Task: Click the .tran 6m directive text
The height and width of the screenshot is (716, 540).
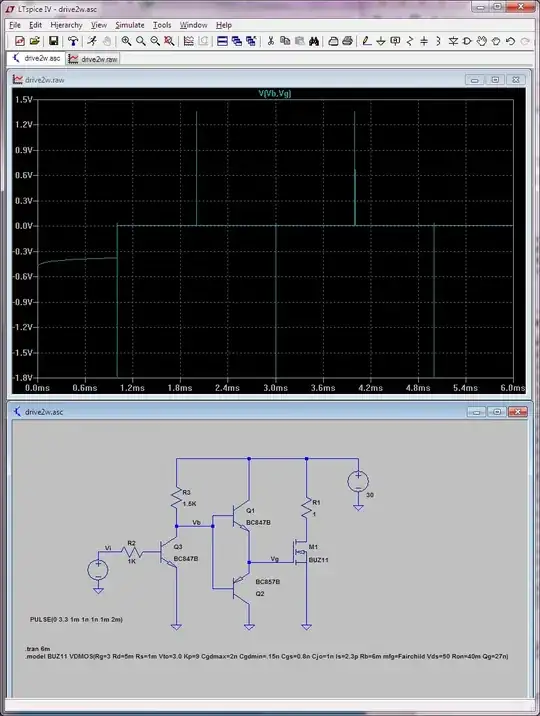Action: pos(37,648)
